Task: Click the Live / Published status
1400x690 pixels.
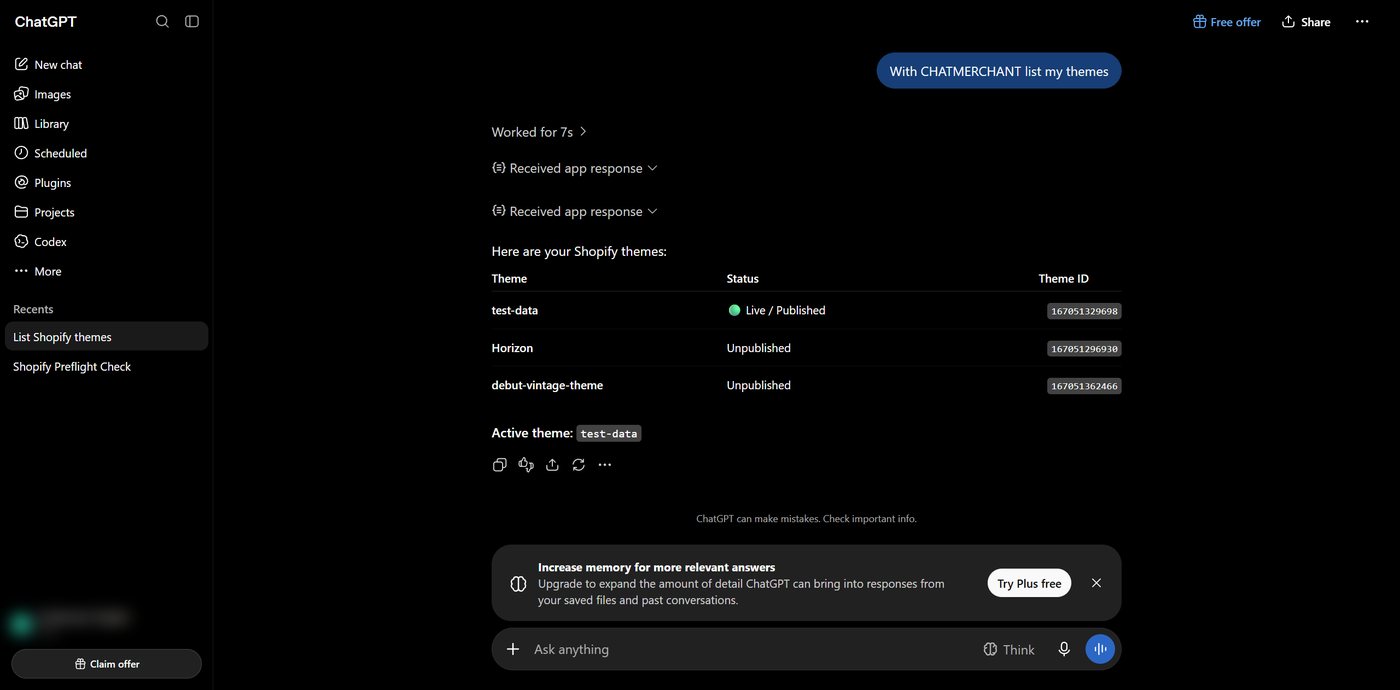Action: pos(777,310)
